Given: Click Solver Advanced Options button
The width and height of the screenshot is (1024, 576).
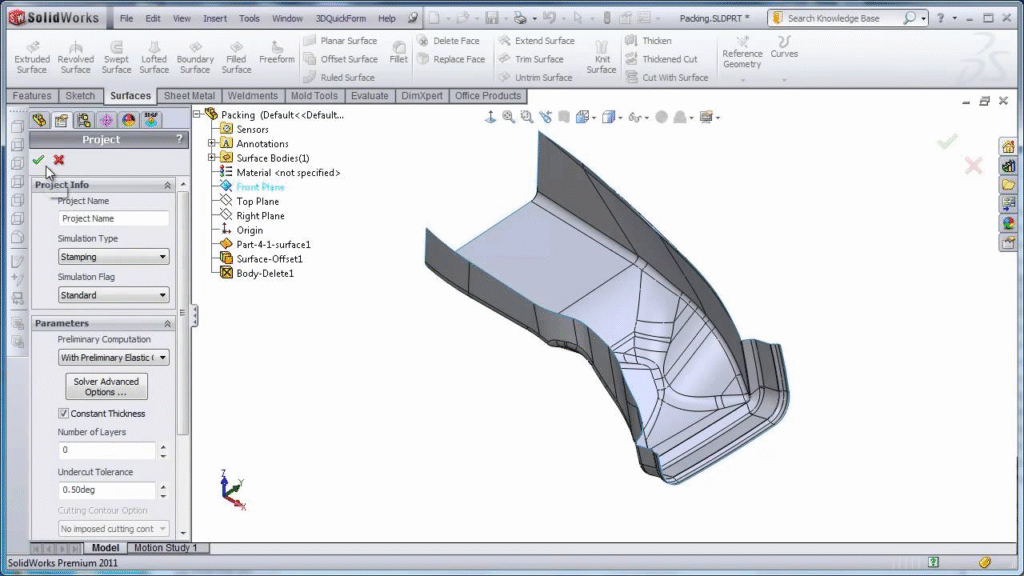Looking at the screenshot, I should point(106,386).
